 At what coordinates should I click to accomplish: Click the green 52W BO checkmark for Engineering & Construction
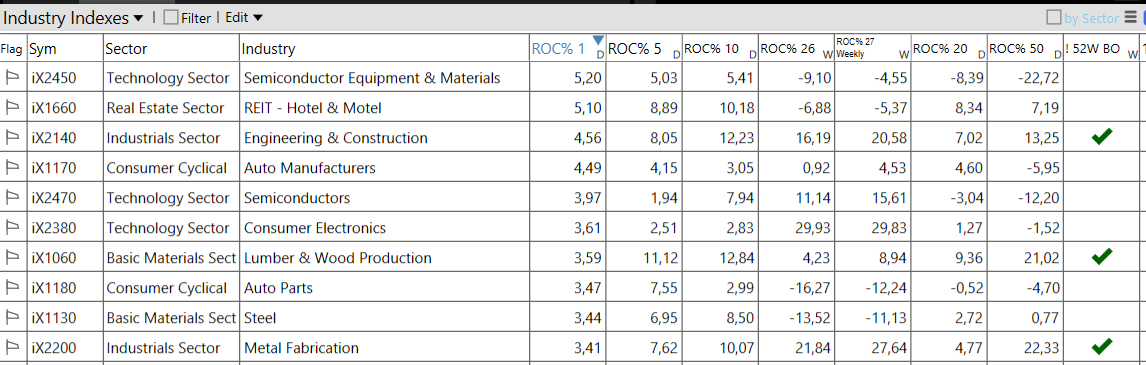click(x=1101, y=137)
